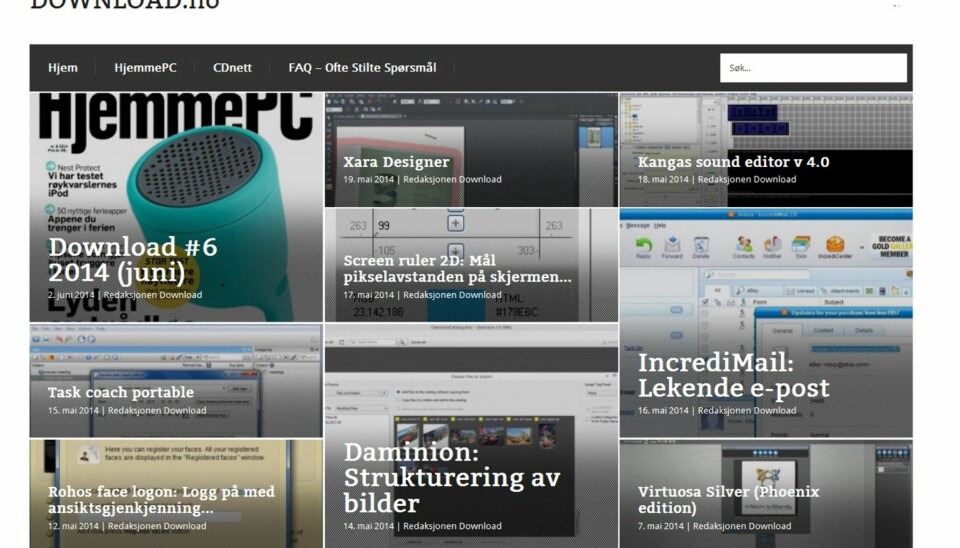
Task: Open the HjemmePC menu item
Action: click(x=145, y=68)
